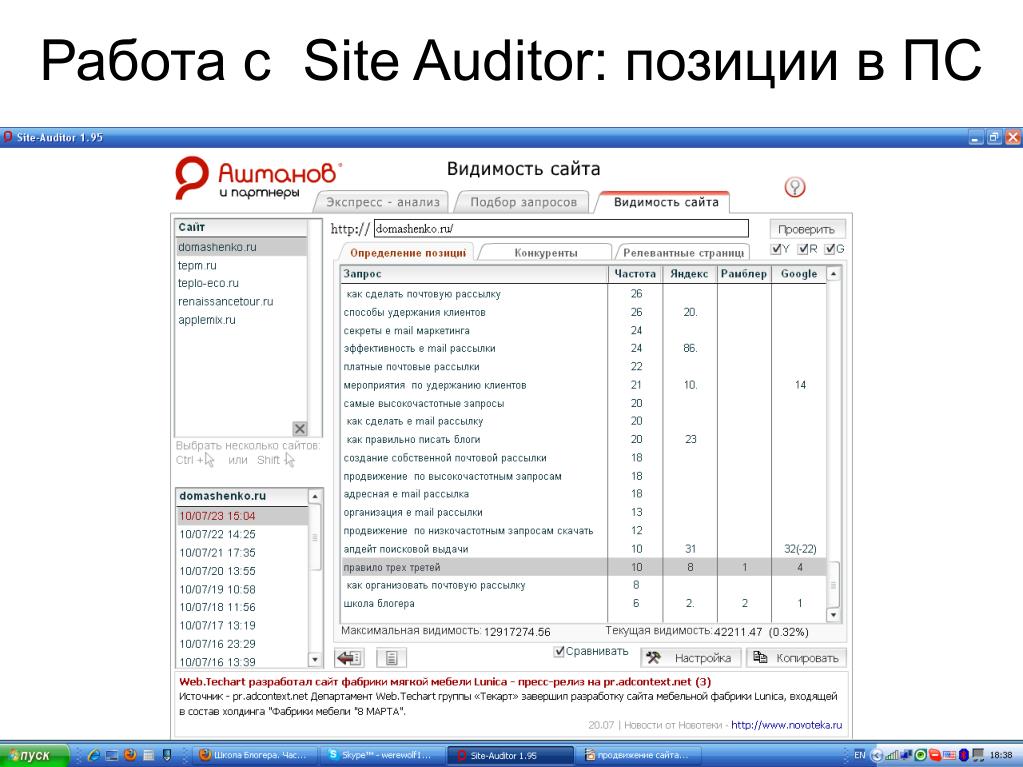Click the EN language indicator

pyautogui.click(x=860, y=755)
